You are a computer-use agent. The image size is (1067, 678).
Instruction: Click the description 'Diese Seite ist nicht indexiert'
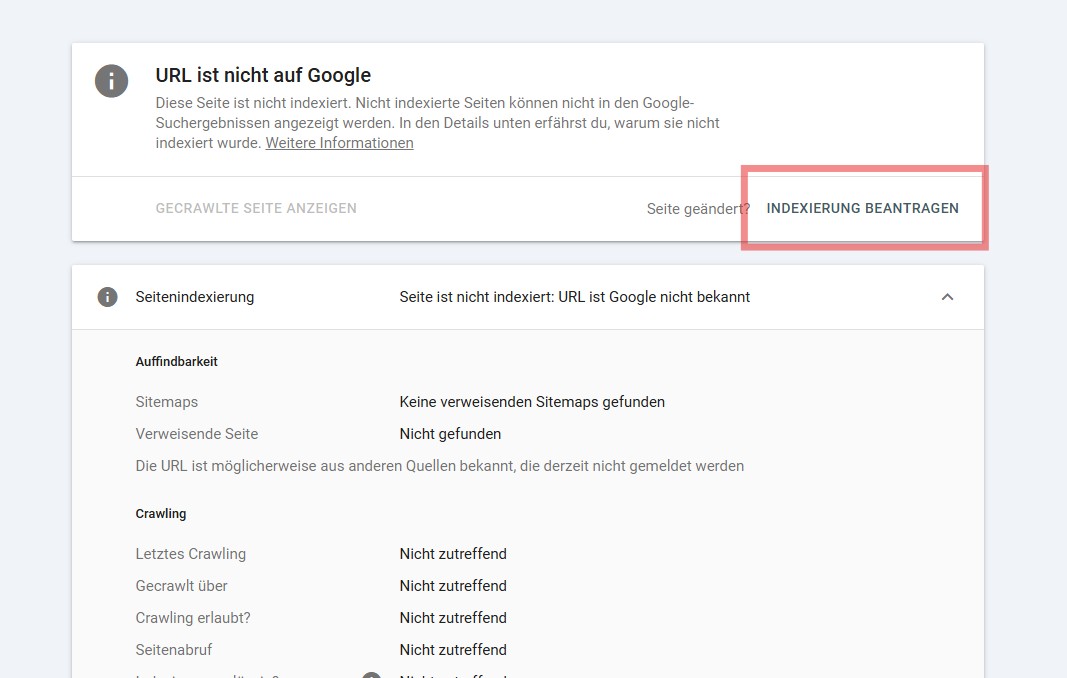tap(438, 123)
